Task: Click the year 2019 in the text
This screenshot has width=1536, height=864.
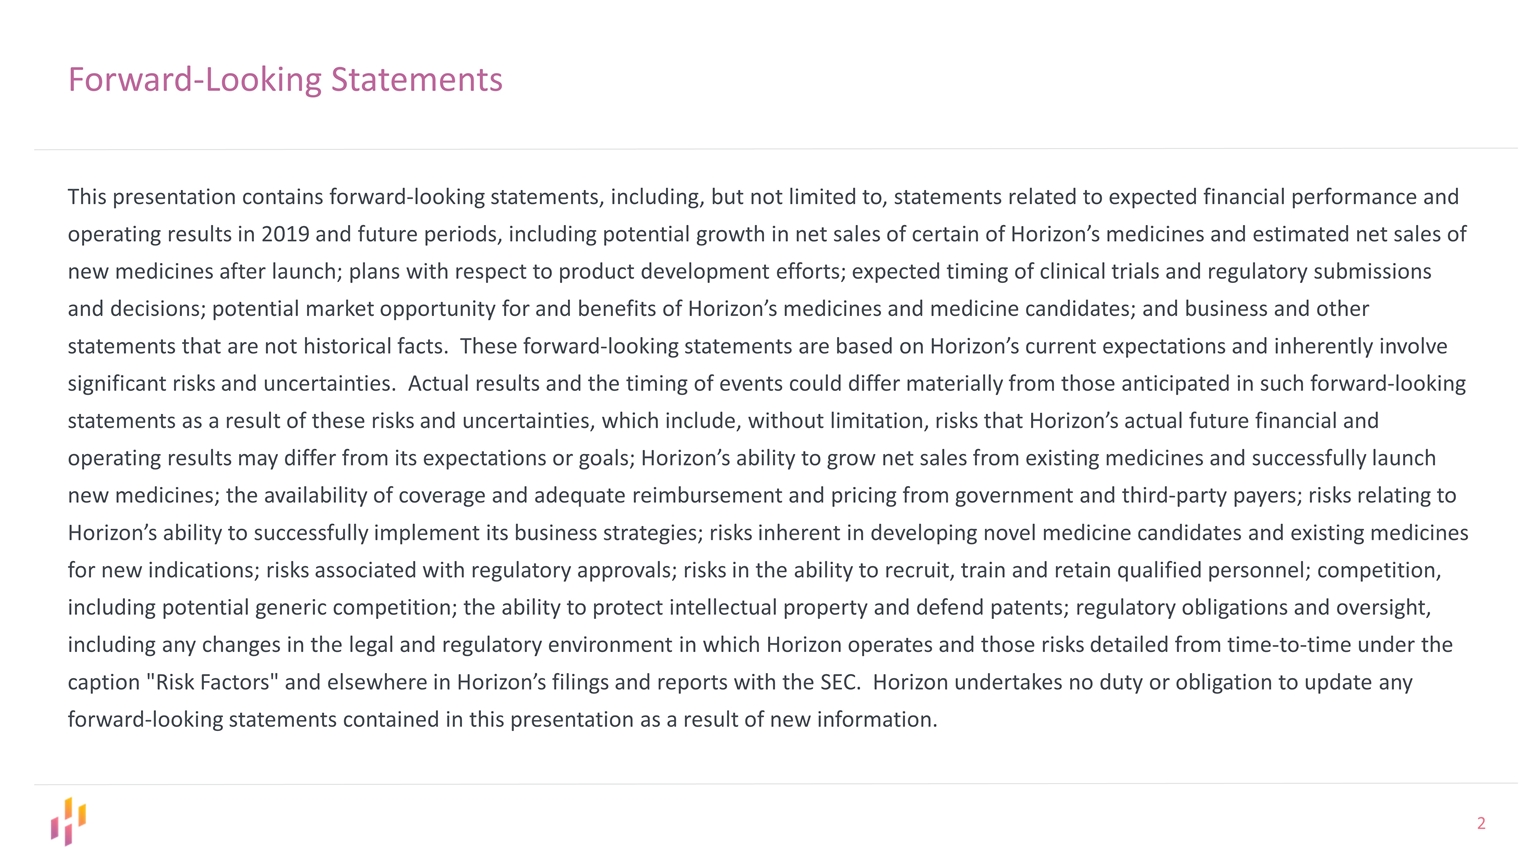Action: coord(285,234)
